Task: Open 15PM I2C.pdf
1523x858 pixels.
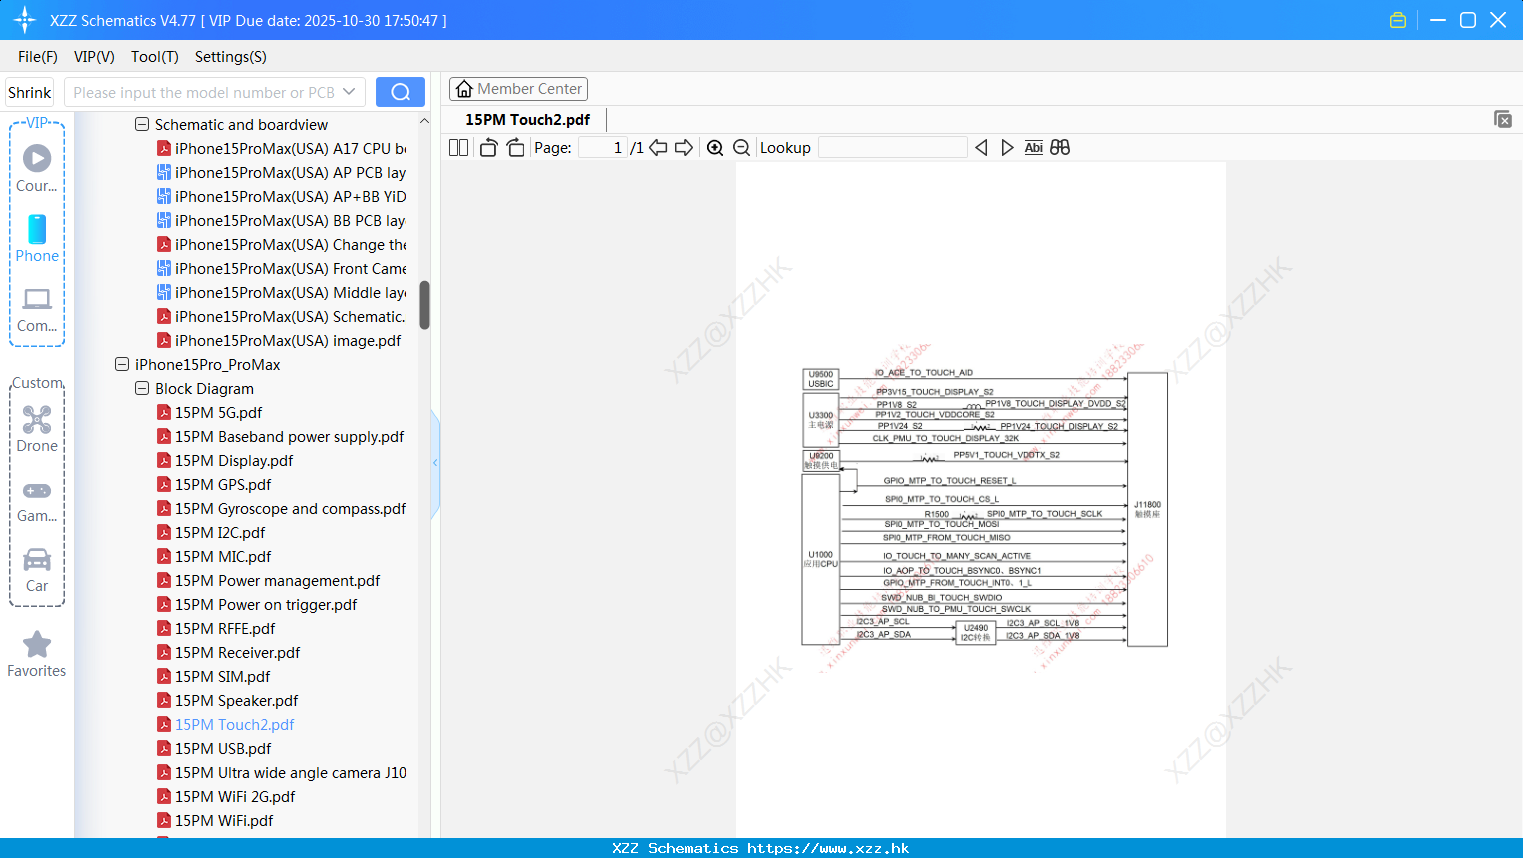Action: coord(220,533)
